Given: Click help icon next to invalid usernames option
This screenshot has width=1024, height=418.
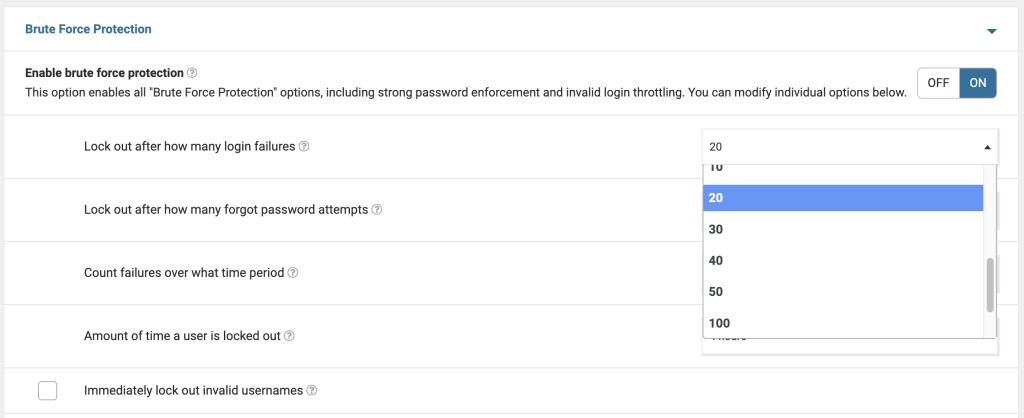Looking at the screenshot, I should 312,391.
